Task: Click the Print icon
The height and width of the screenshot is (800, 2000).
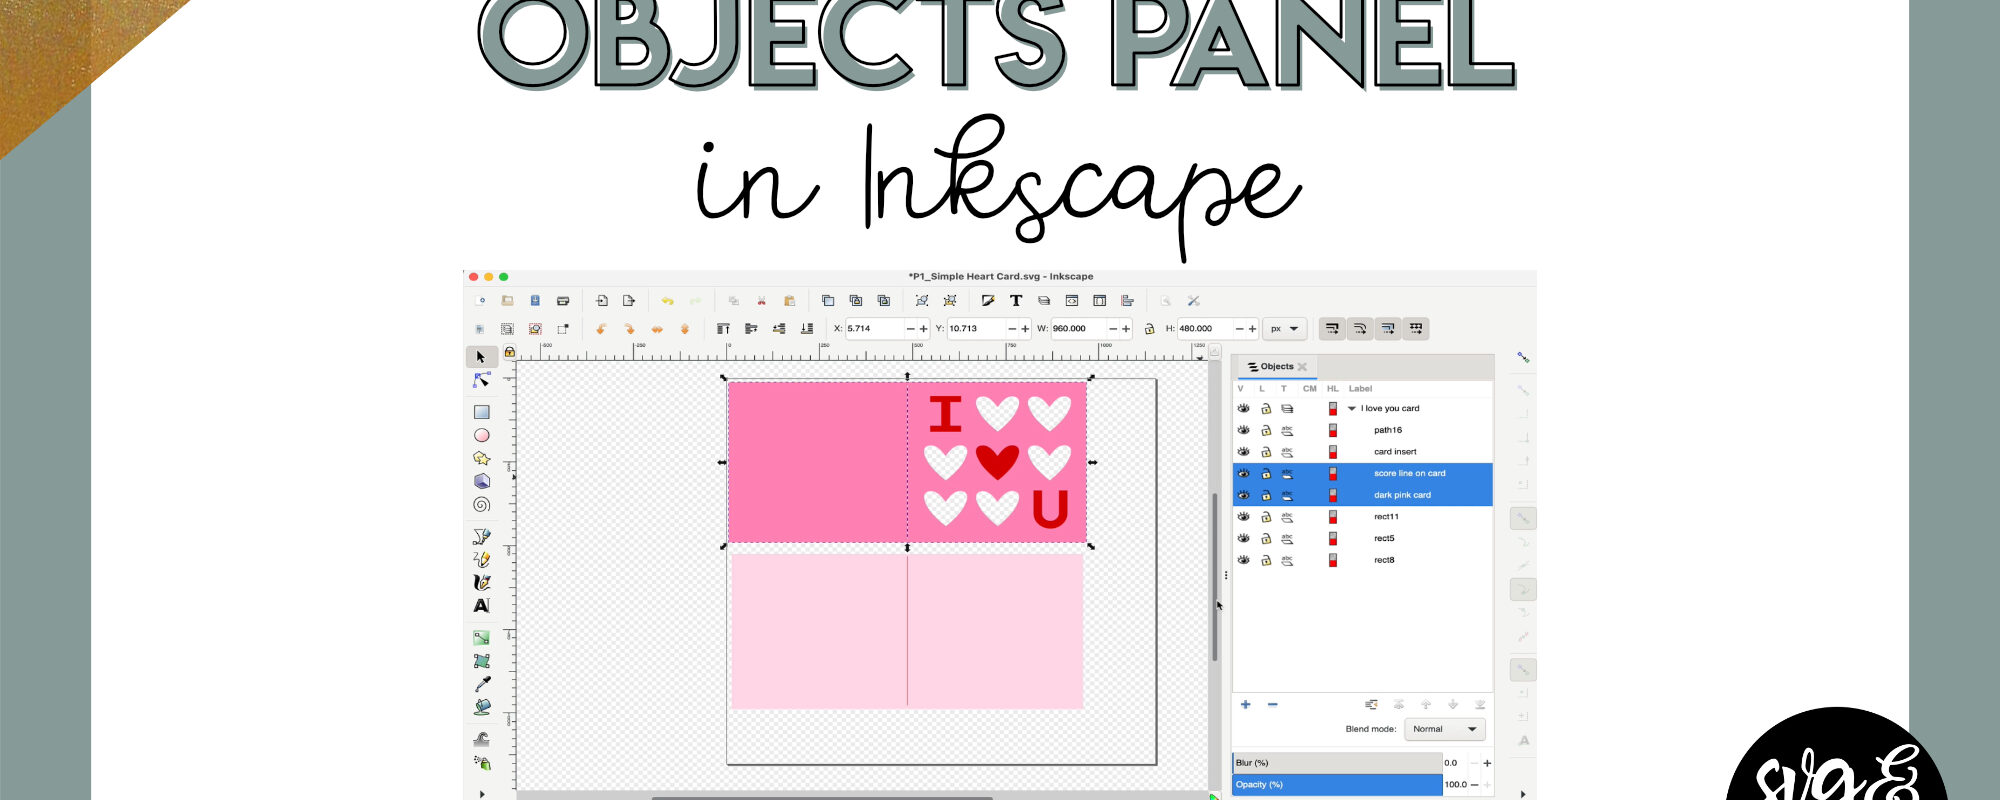Action: pos(563,301)
